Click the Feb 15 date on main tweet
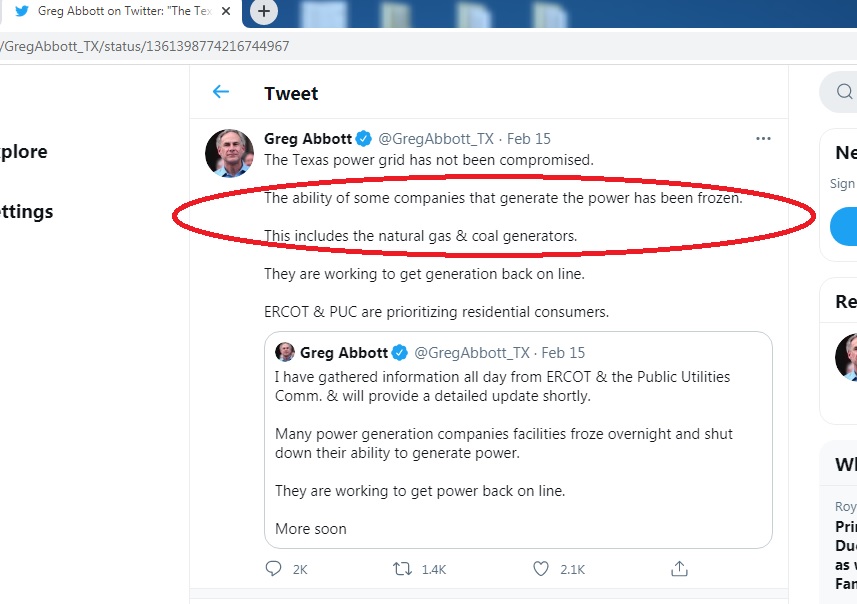The image size is (857, 604). click(529, 139)
